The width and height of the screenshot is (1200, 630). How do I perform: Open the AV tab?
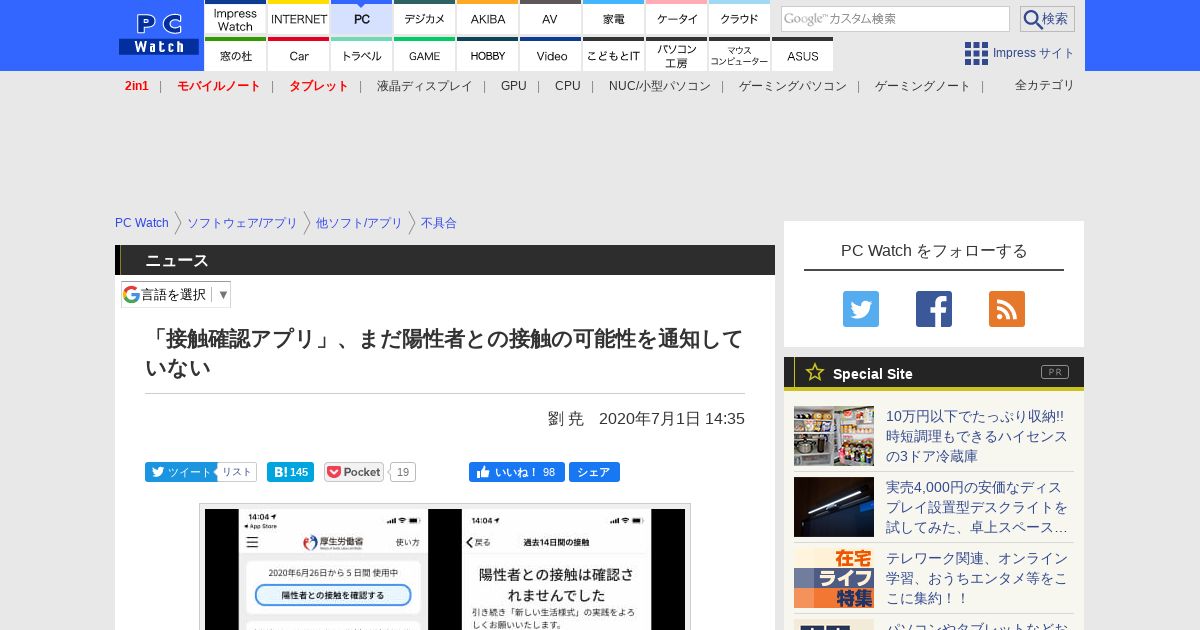[x=551, y=18]
